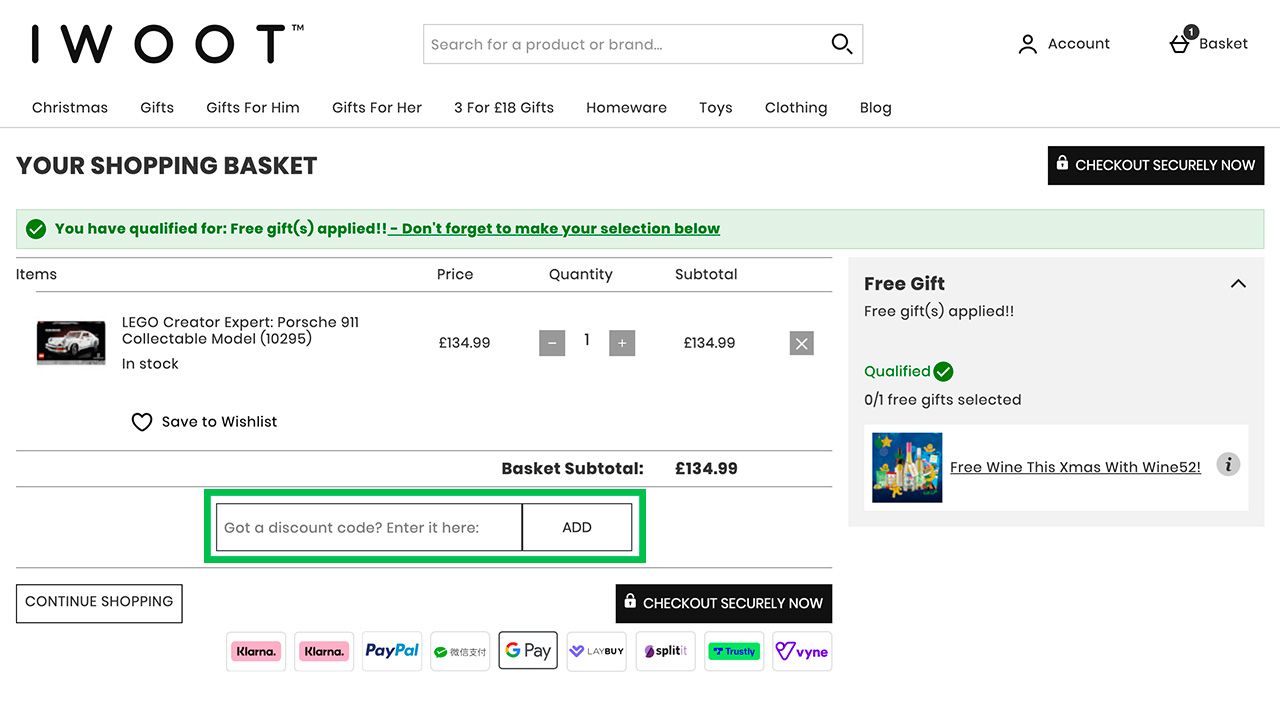The image size is (1280, 720).
Task: Open the Christmas menu
Action: click(x=70, y=107)
